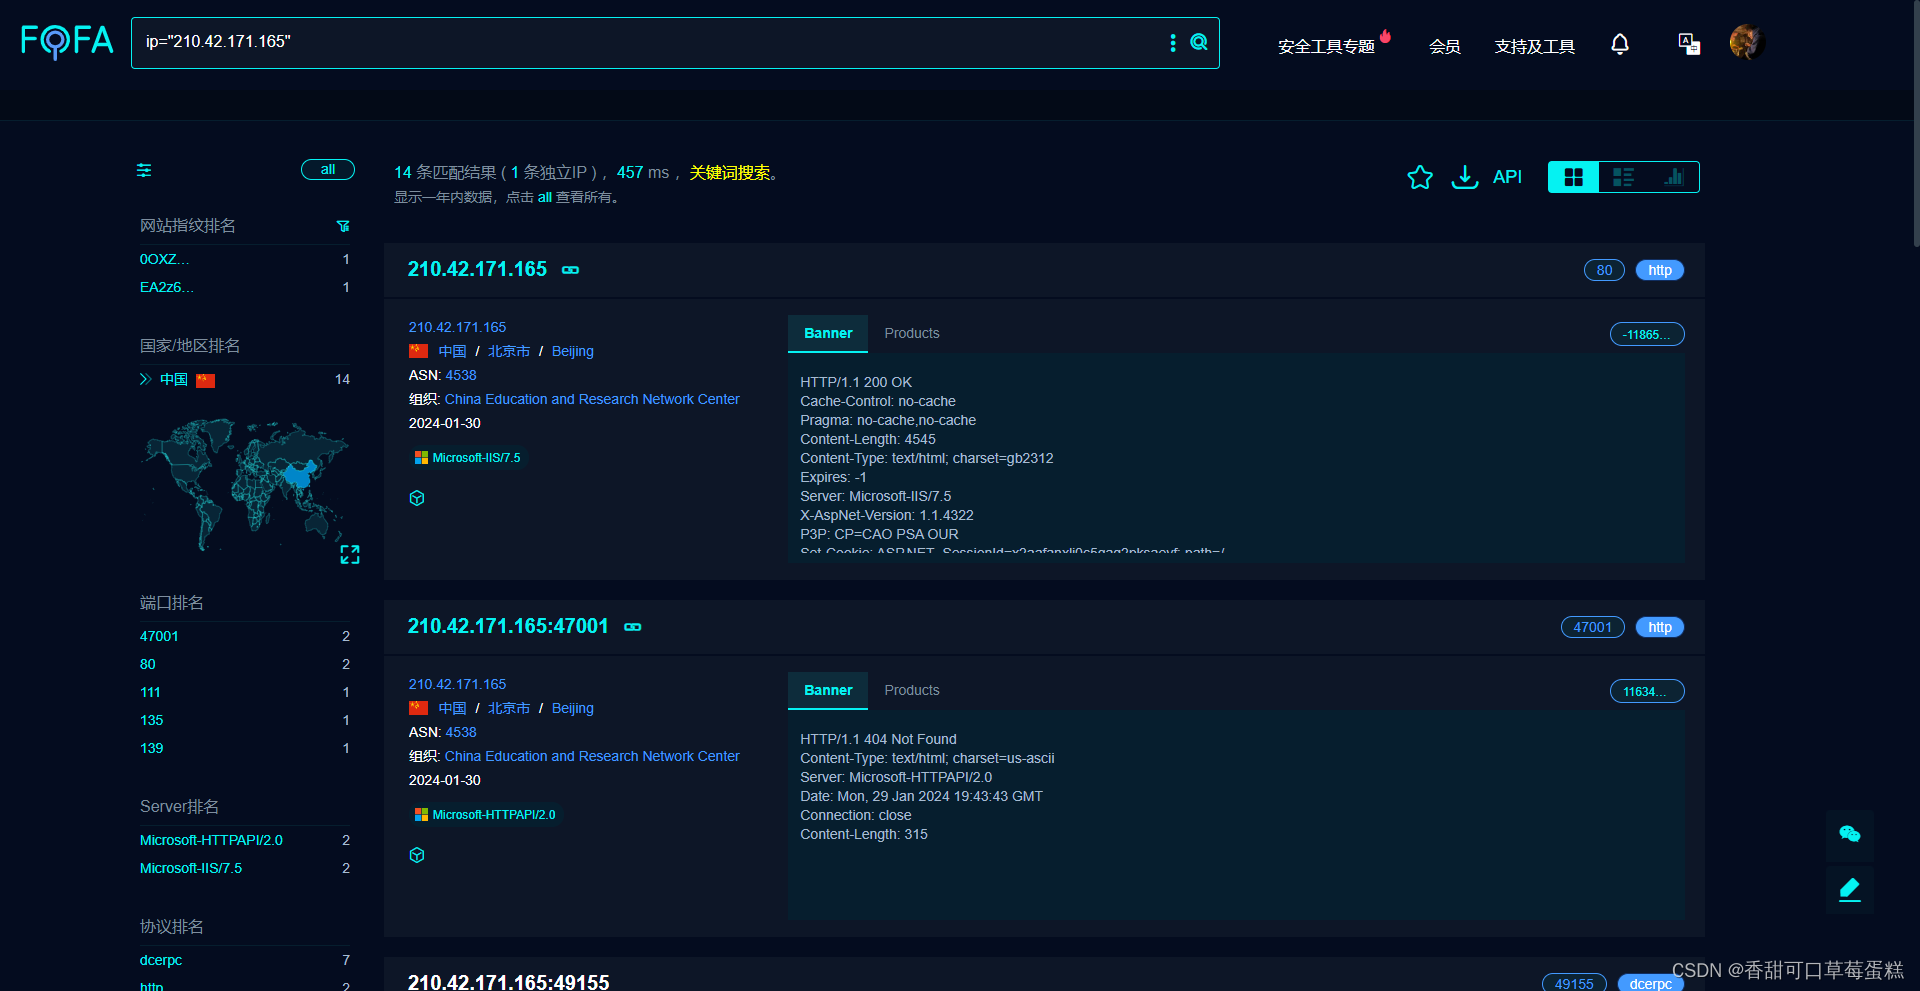Favorite this search with the star icon
The width and height of the screenshot is (1920, 991).
1420,177
